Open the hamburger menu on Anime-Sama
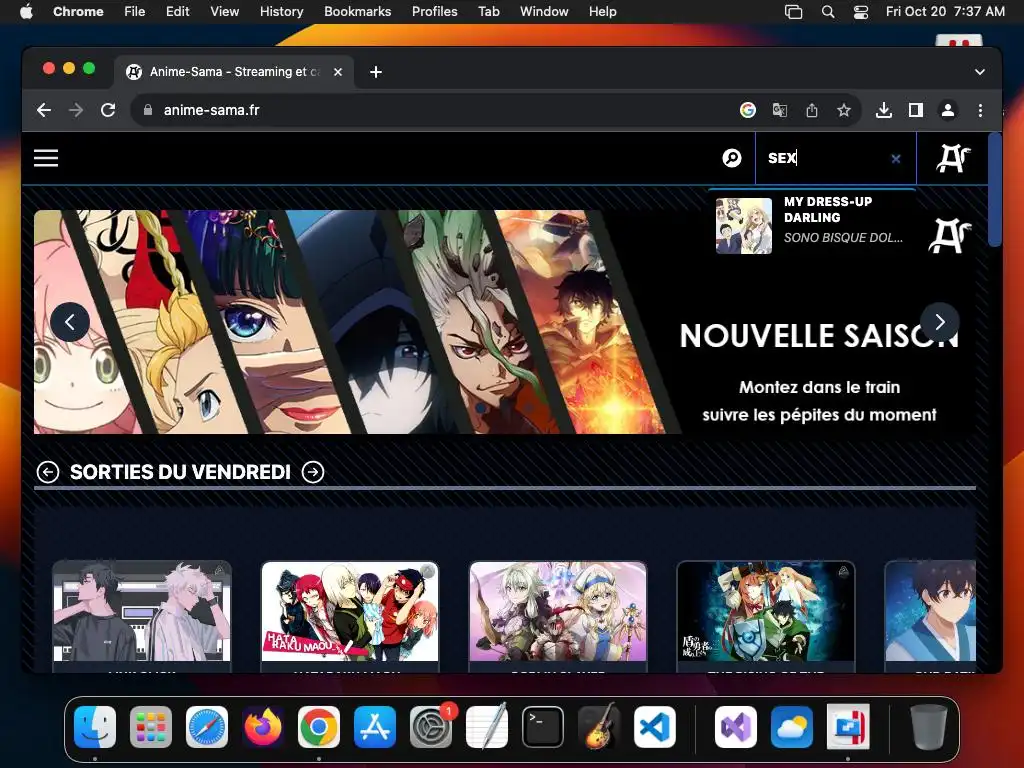Viewport: 1024px width, 768px height. coord(46,158)
